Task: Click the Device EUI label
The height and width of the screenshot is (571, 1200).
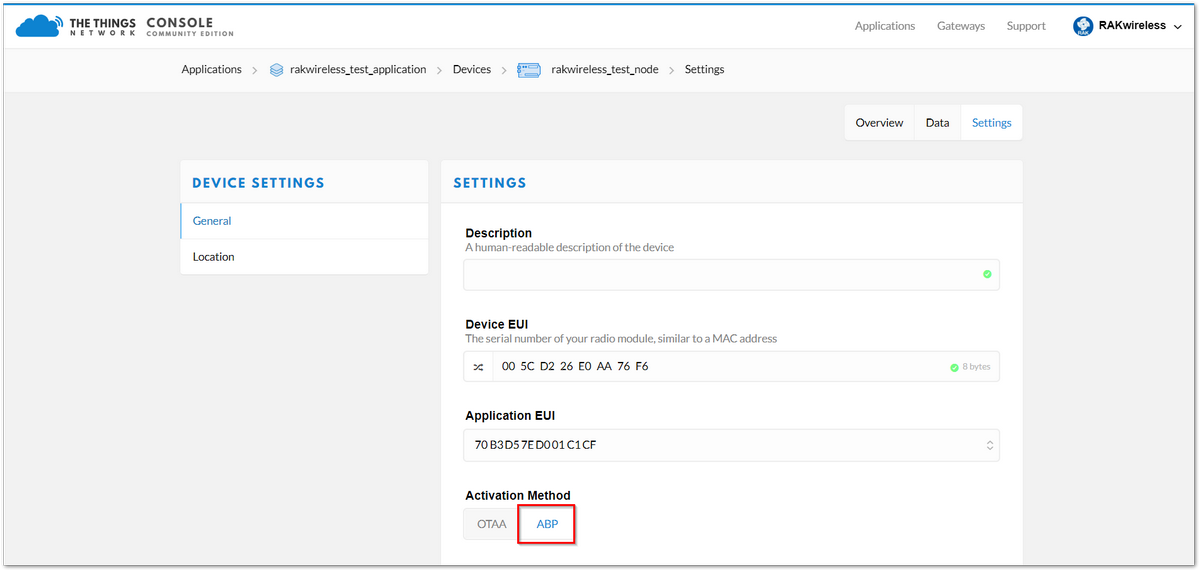Action: click(x=496, y=324)
